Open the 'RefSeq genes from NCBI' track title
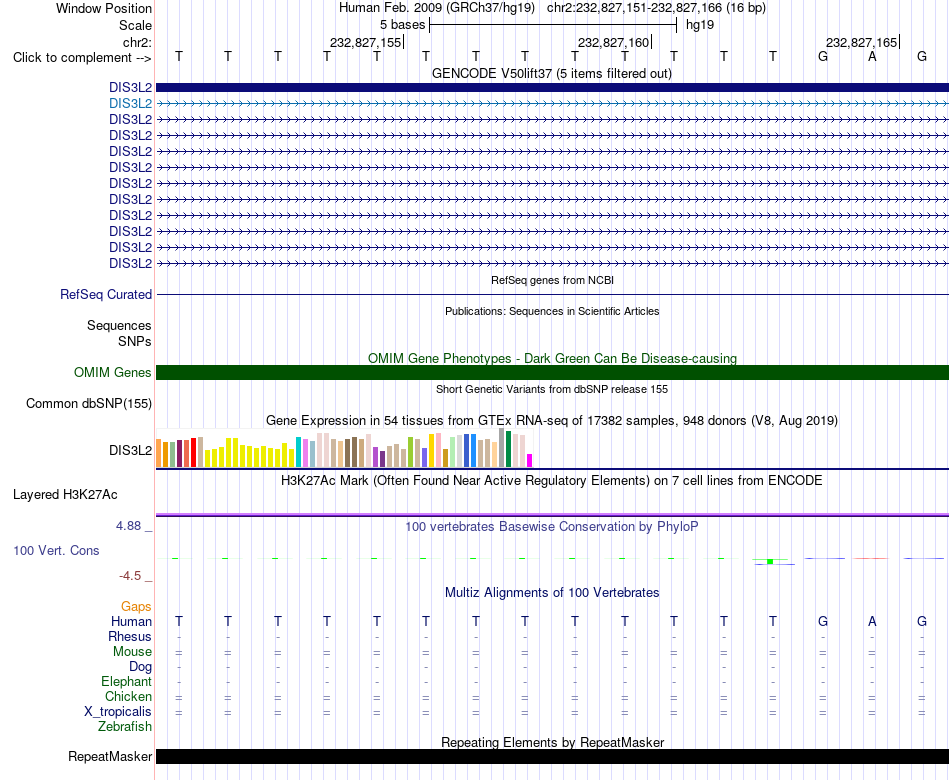950x780 pixels. click(552, 280)
